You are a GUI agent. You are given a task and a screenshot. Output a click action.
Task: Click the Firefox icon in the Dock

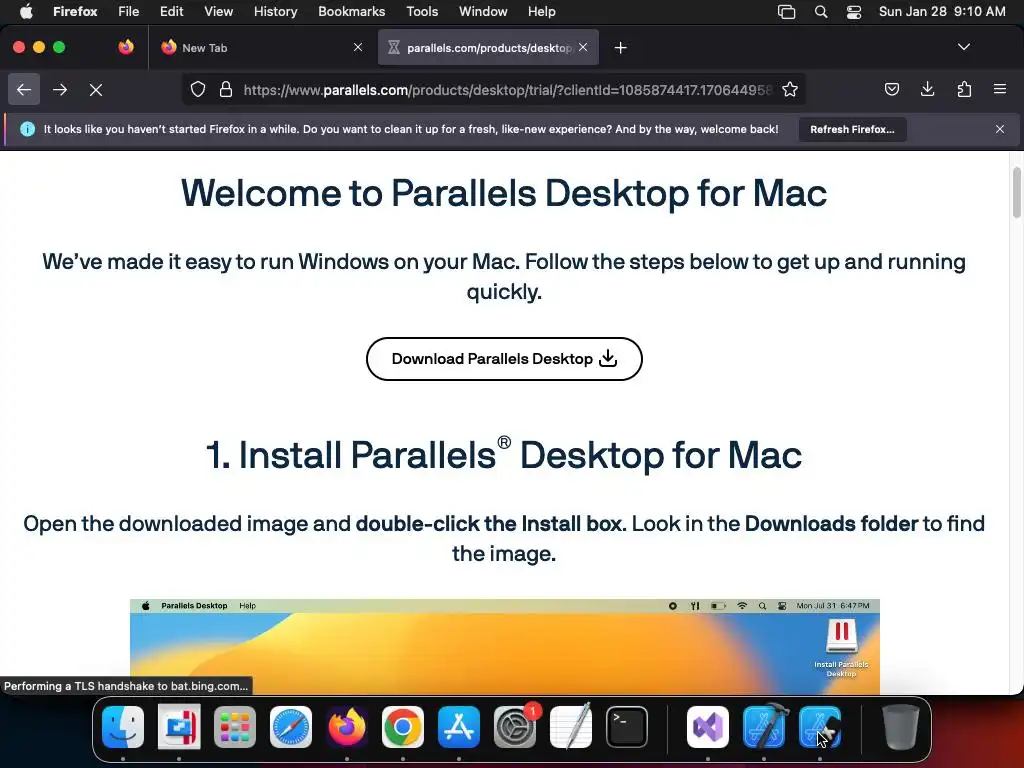(x=347, y=727)
